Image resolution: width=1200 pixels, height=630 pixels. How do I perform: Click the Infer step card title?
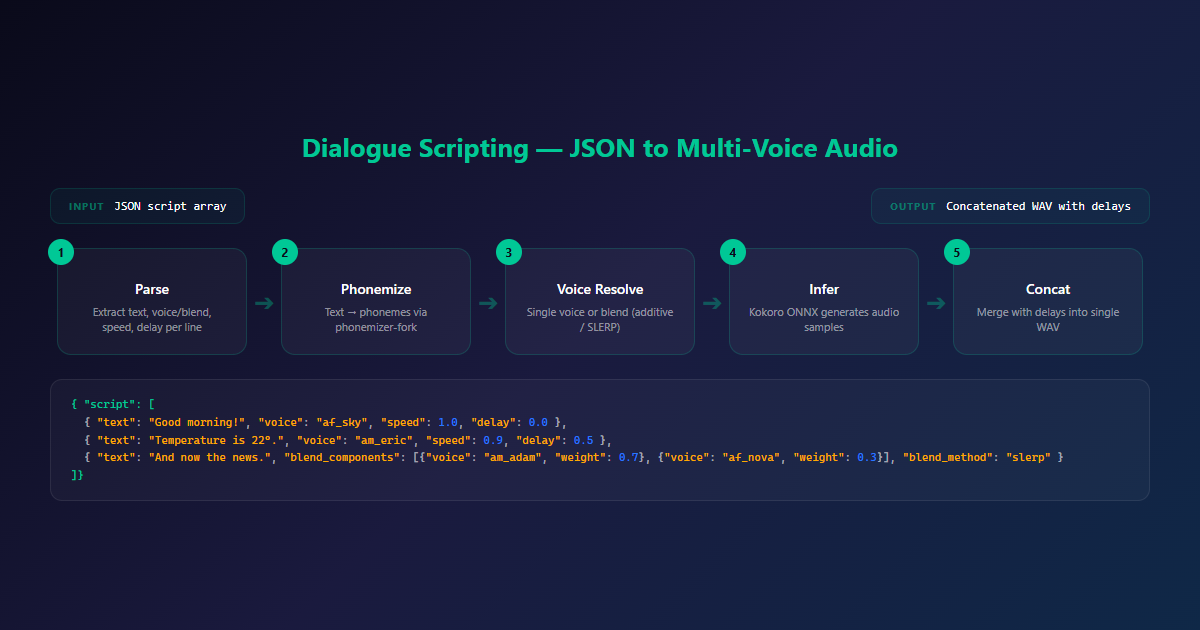coord(824,289)
